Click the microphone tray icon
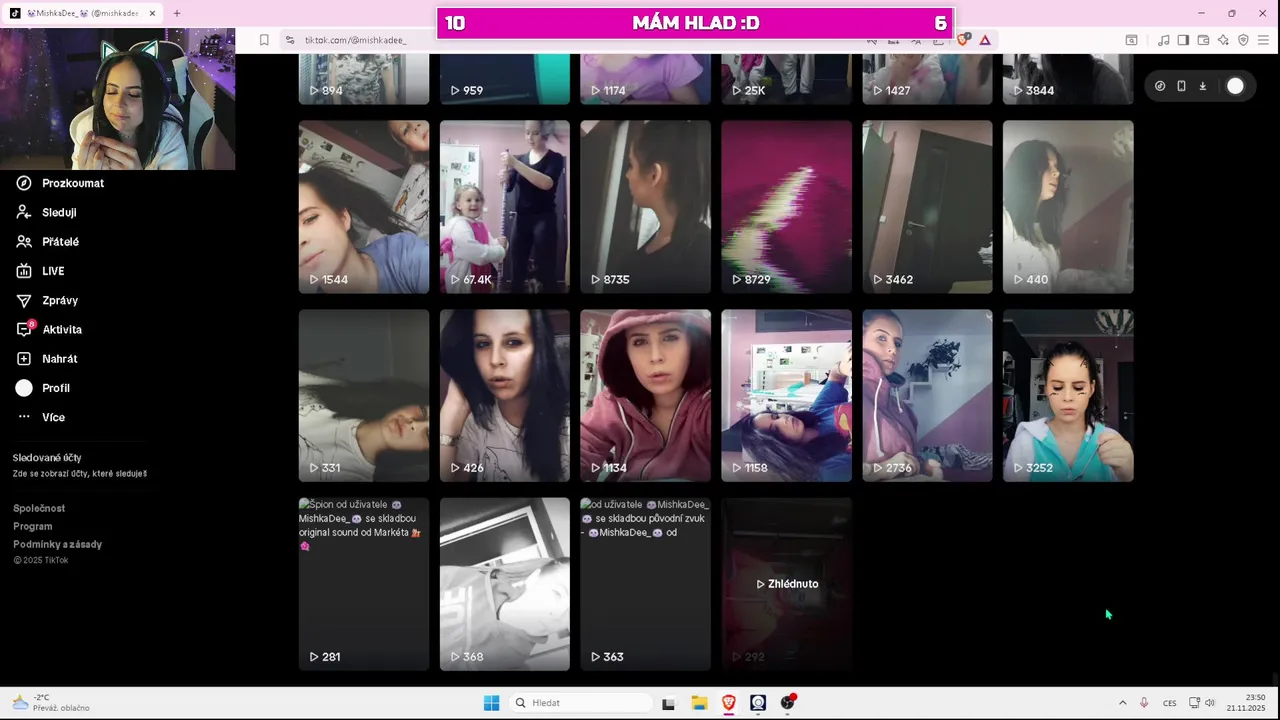 click(1144, 703)
